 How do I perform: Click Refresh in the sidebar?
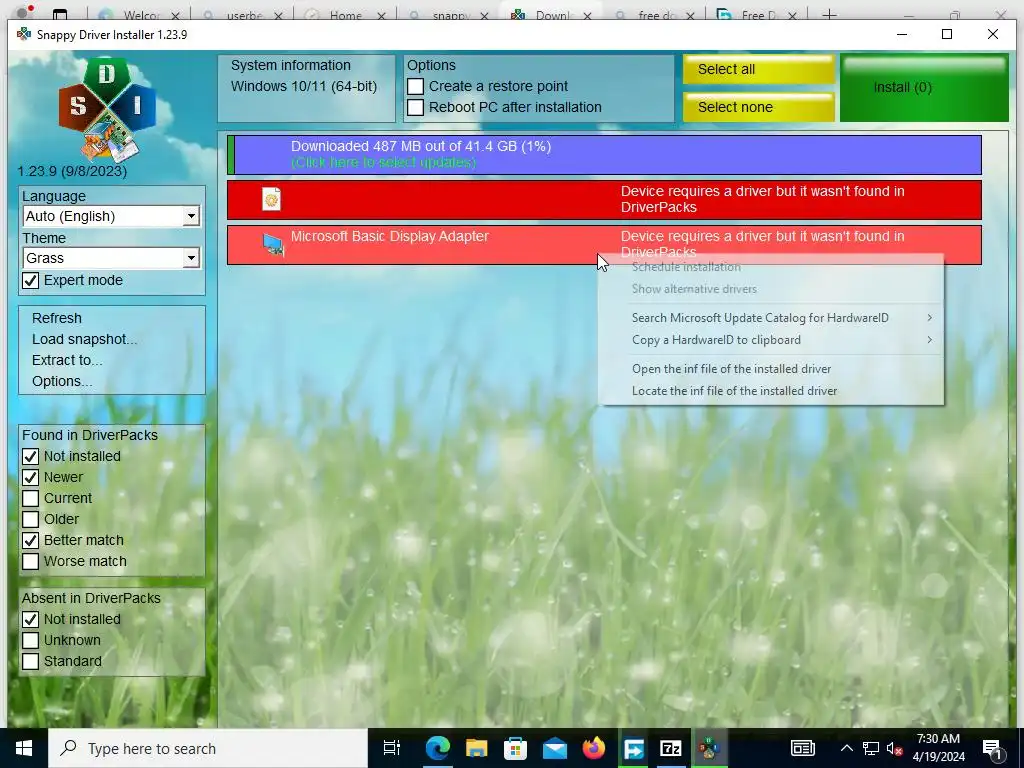[57, 318]
